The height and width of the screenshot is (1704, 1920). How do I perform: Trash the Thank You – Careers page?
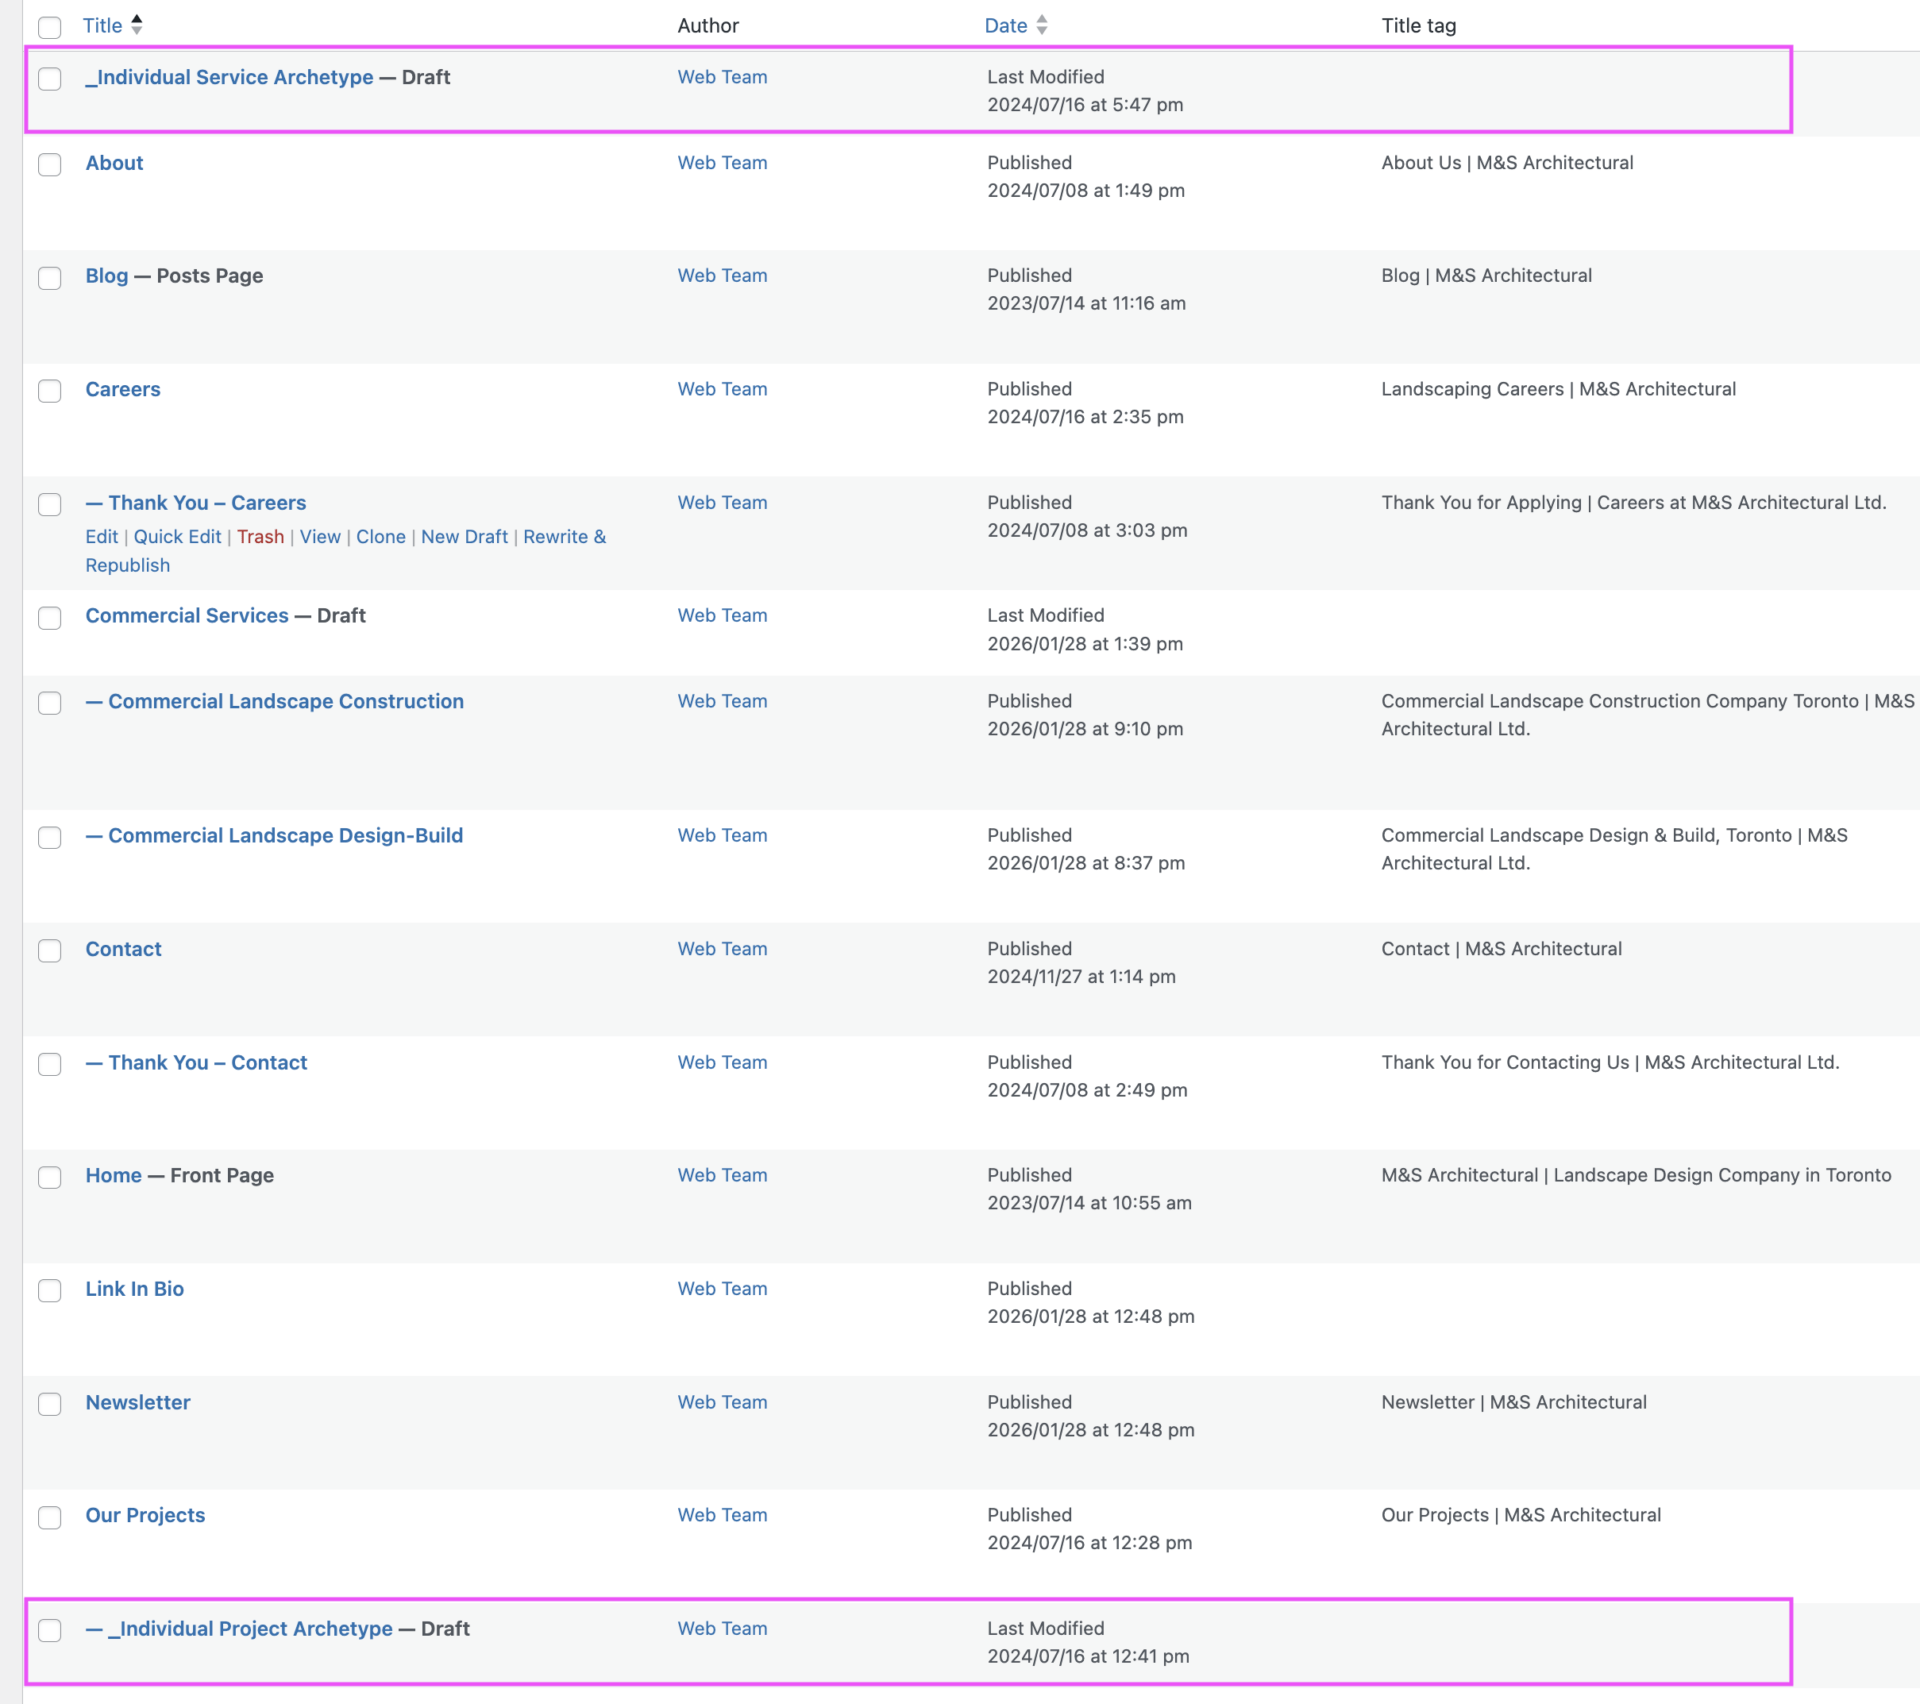[260, 537]
